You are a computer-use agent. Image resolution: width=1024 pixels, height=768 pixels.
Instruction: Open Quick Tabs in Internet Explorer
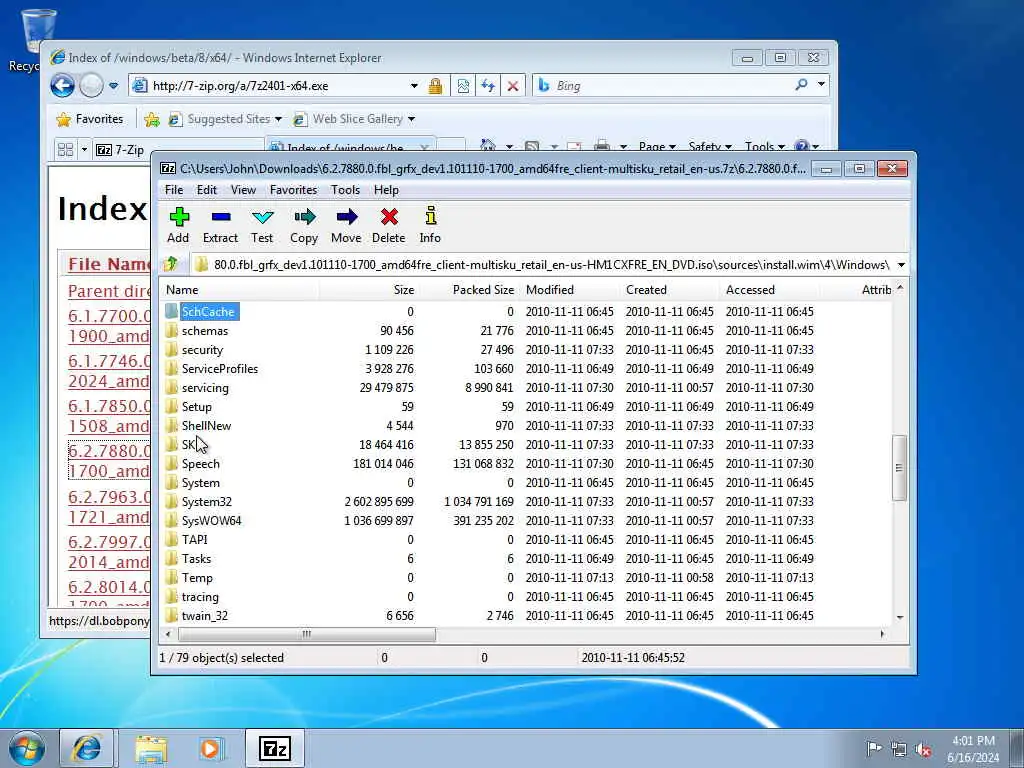tap(65, 150)
